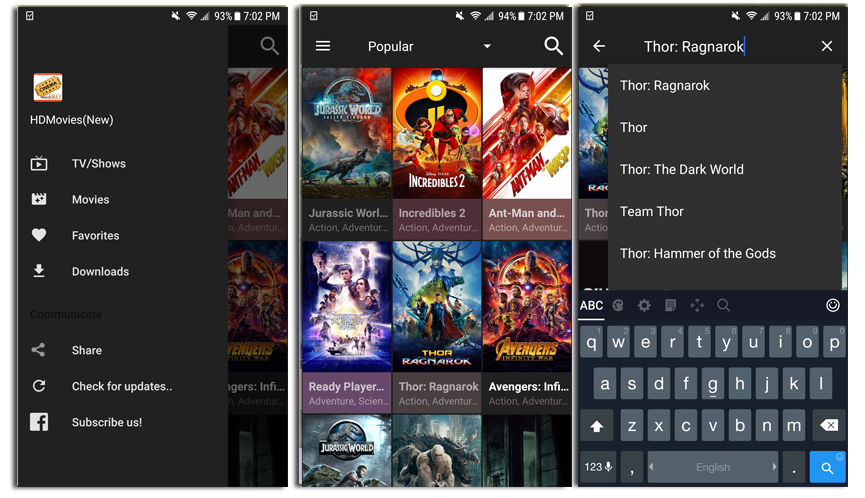The image size is (865, 498).
Task: Tap the search icon behind the drawer
Action: [x=269, y=46]
